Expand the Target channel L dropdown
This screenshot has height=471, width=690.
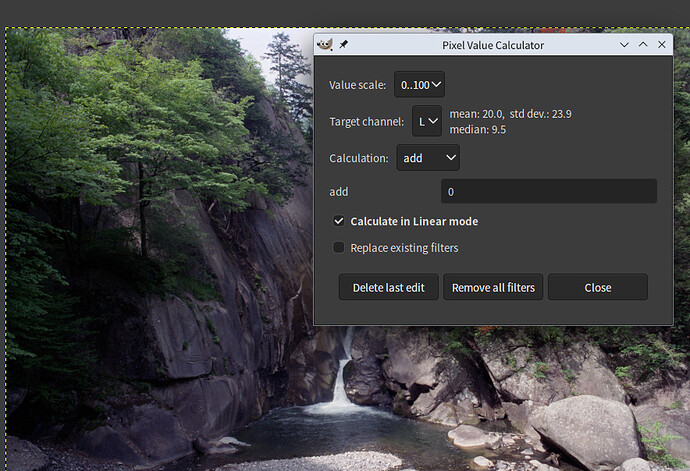427,121
